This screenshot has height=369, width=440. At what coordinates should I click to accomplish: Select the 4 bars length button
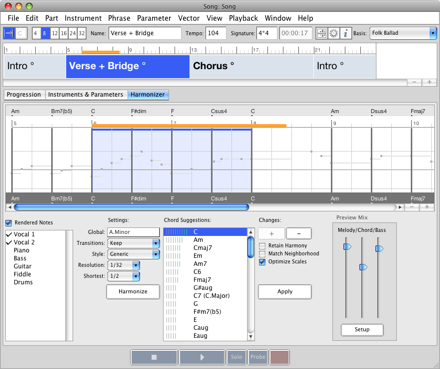(x=36, y=33)
